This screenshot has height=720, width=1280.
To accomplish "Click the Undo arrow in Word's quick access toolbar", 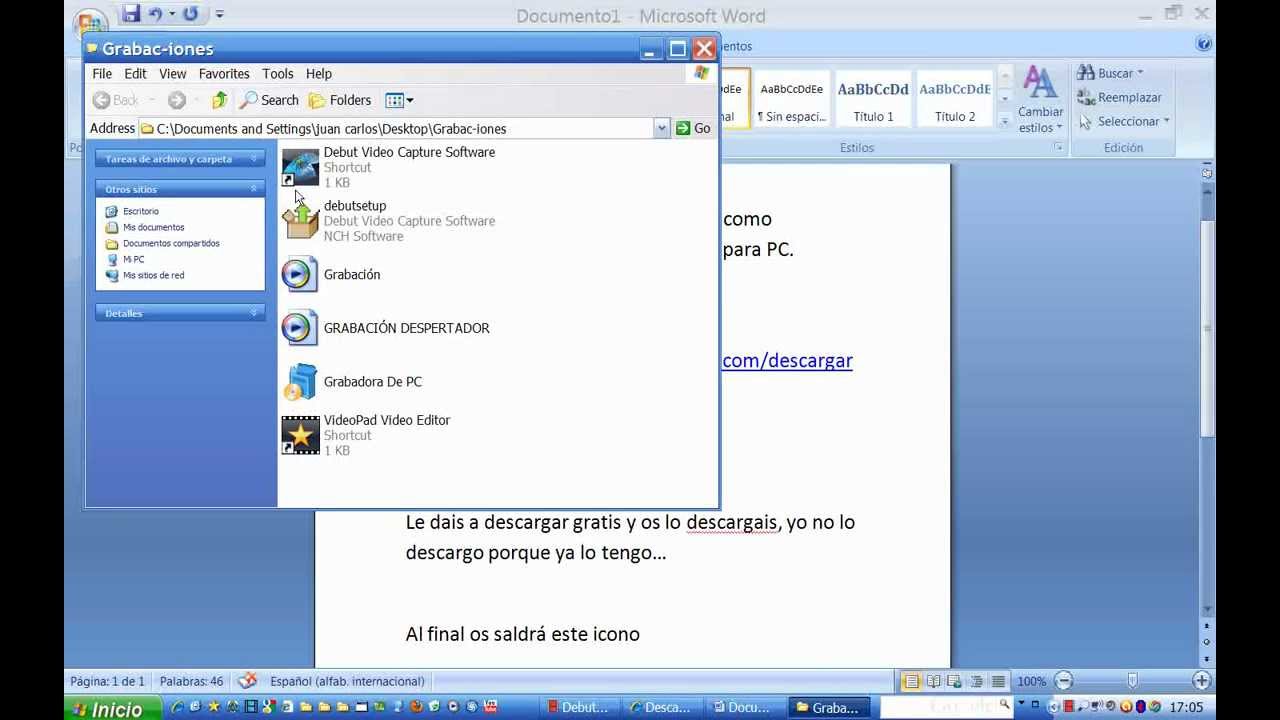I will [155, 14].
